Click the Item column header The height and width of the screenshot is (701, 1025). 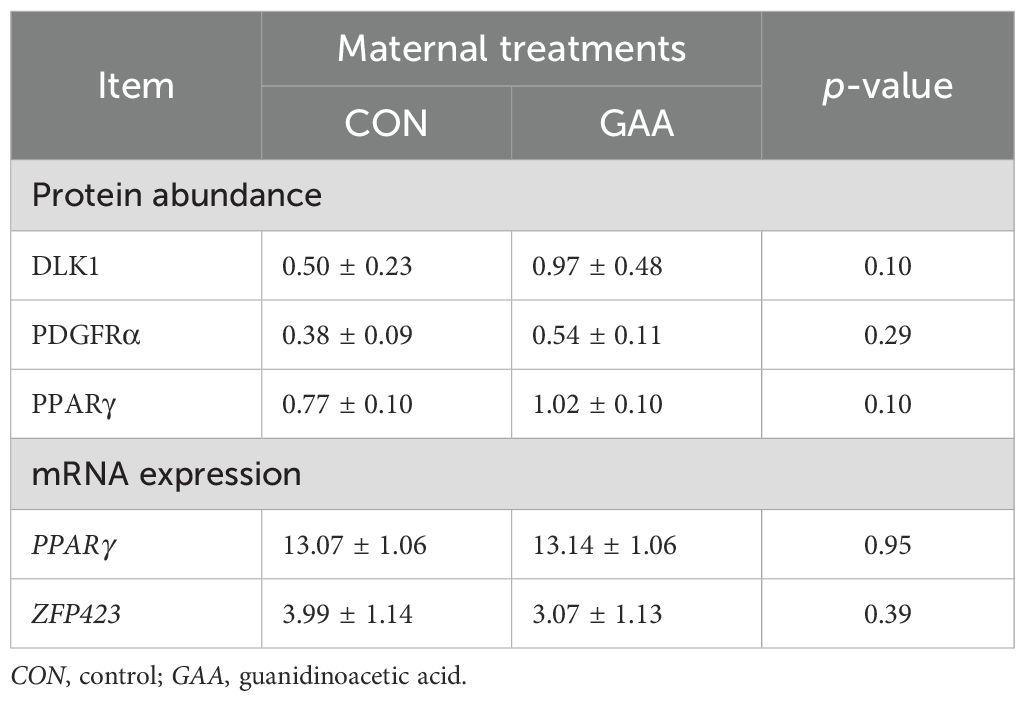pos(136,85)
